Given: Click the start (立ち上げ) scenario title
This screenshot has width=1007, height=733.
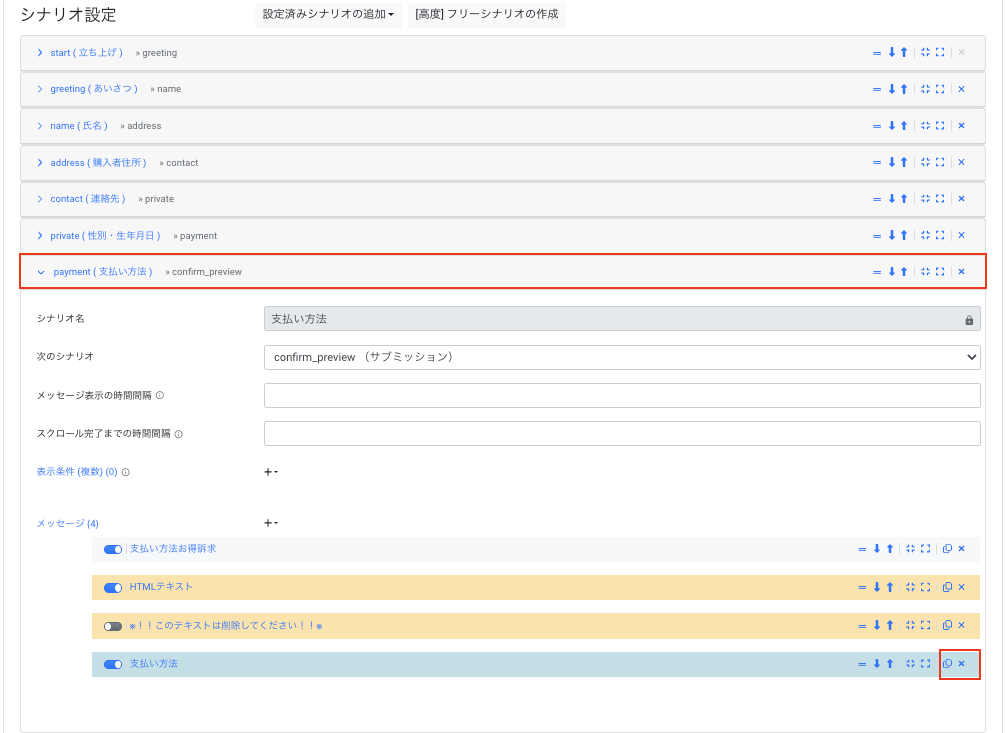Looking at the screenshot, I should [87, 53].
